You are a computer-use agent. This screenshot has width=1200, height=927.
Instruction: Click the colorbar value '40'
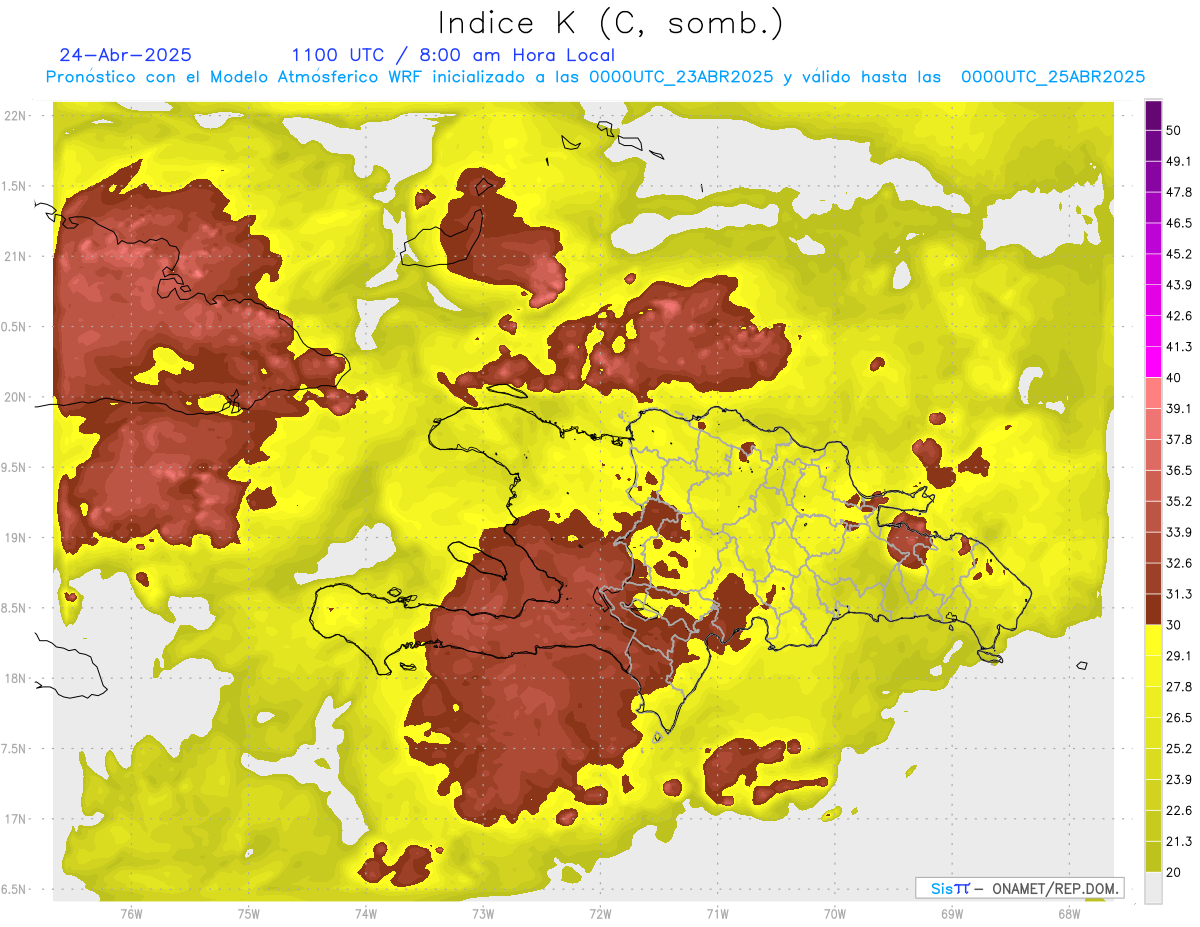point(1174,378)
